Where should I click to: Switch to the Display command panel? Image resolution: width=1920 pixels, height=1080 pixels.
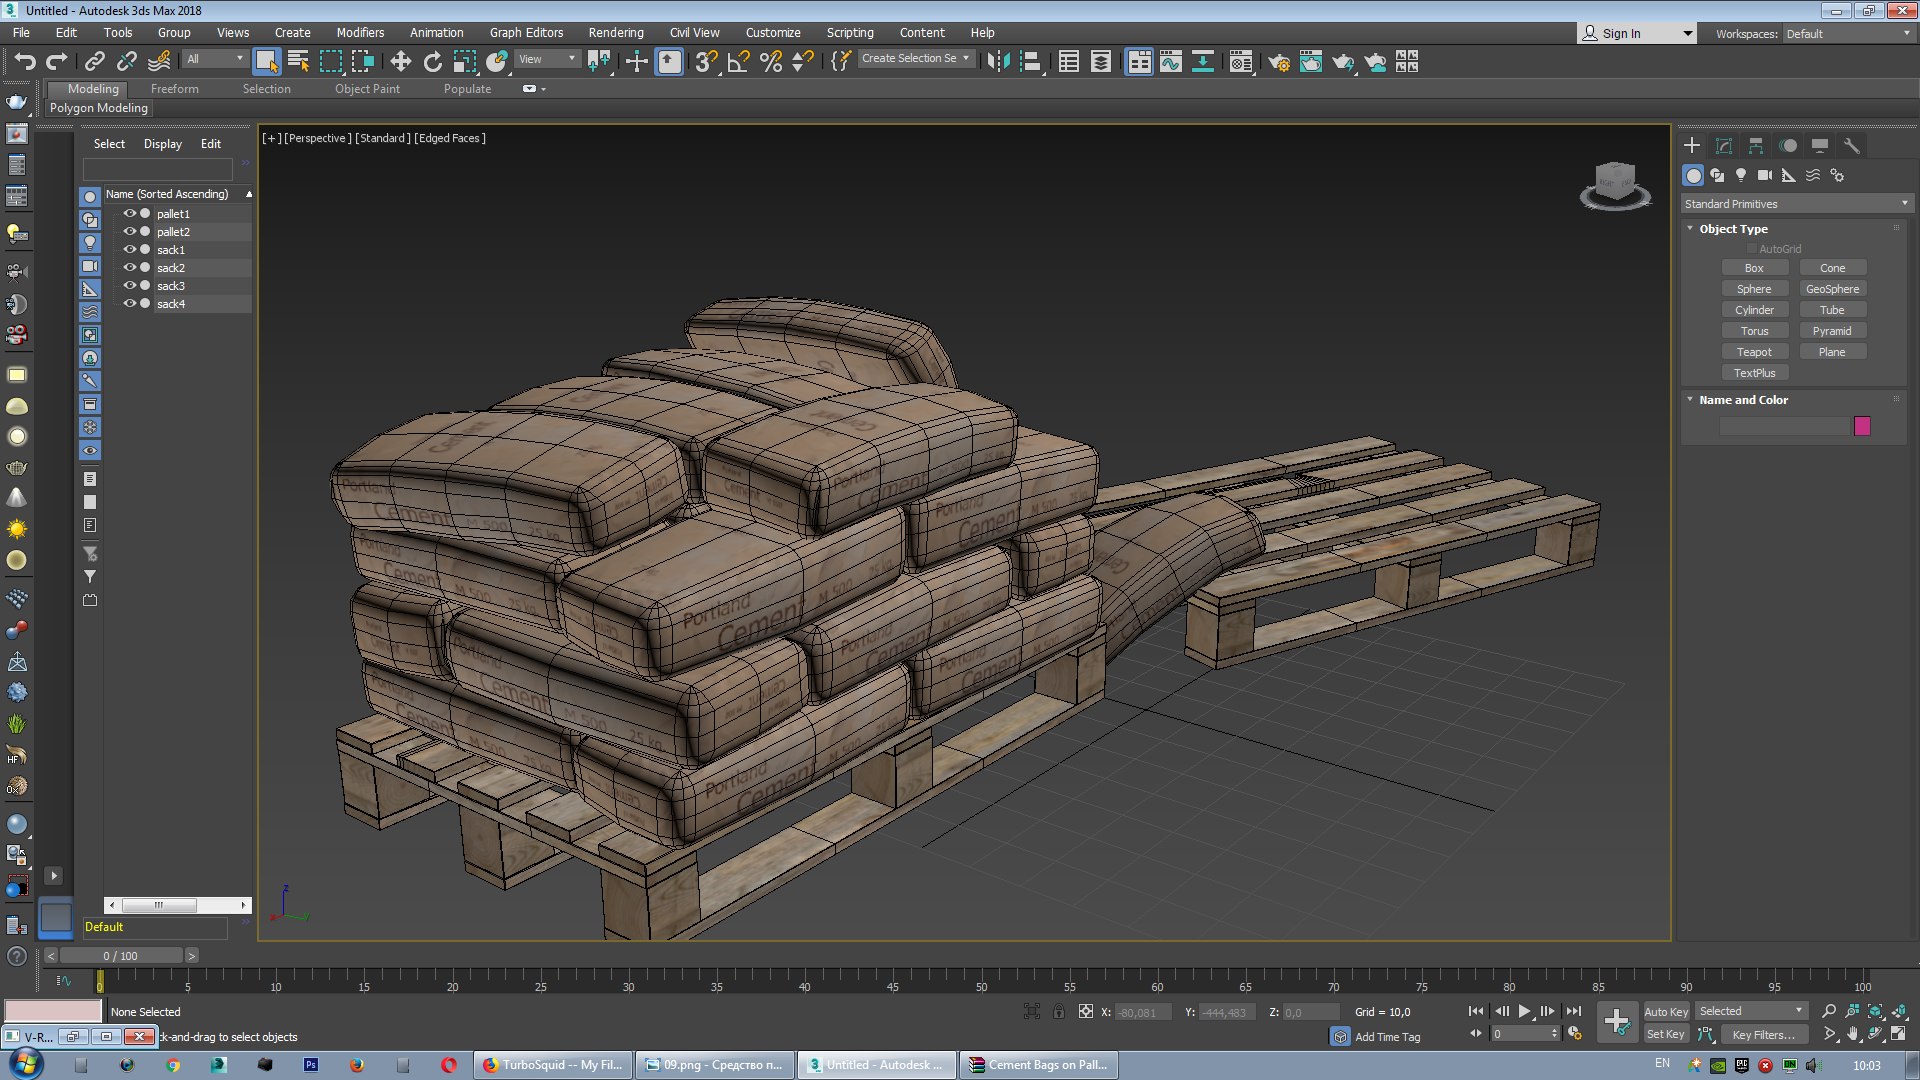click(1820, 146)
